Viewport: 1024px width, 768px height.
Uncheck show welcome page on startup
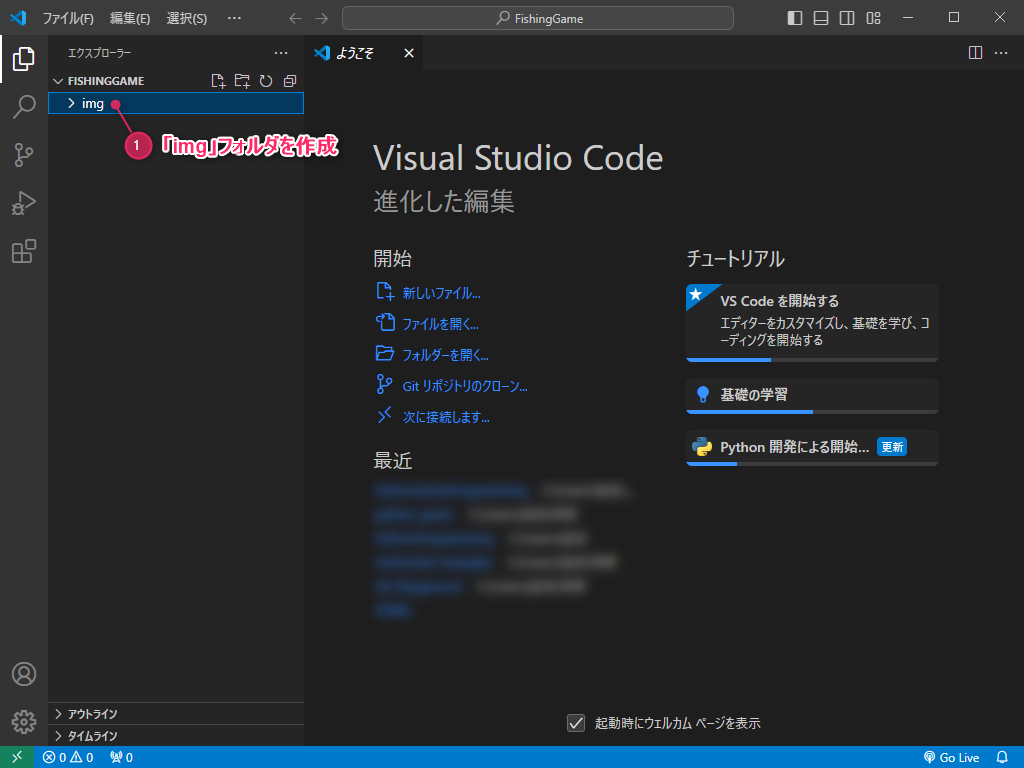pos(575,723)
